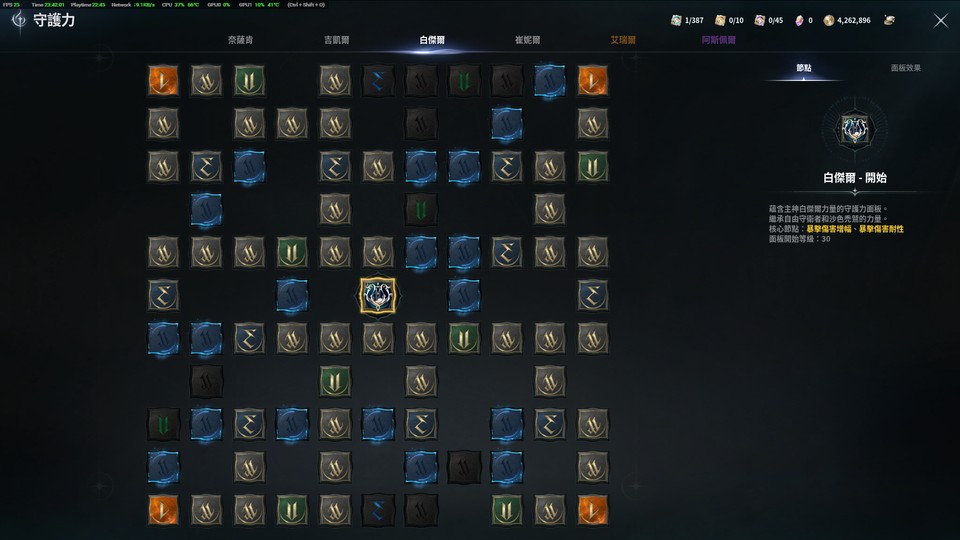Image resolution: width=960 pixels, height=540 pixels.
Task: Click the large node emblem above 白傑爾 - 開始
Action: tap(855, 129)
